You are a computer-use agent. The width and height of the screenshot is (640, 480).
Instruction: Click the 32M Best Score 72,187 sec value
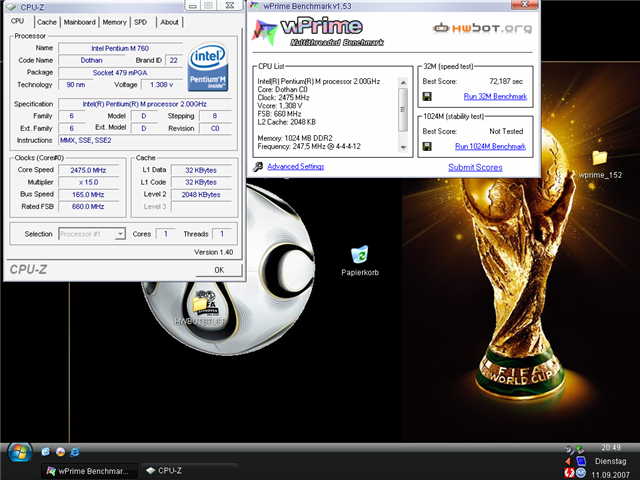[506, 81]
